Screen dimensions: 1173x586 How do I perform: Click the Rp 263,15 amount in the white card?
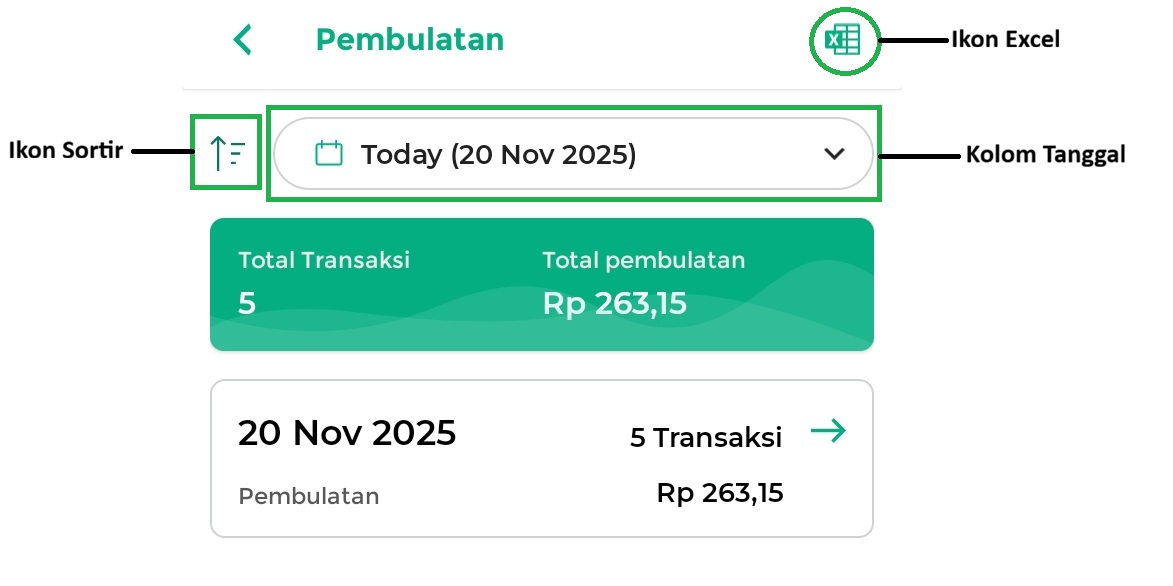tap(719, 493)
